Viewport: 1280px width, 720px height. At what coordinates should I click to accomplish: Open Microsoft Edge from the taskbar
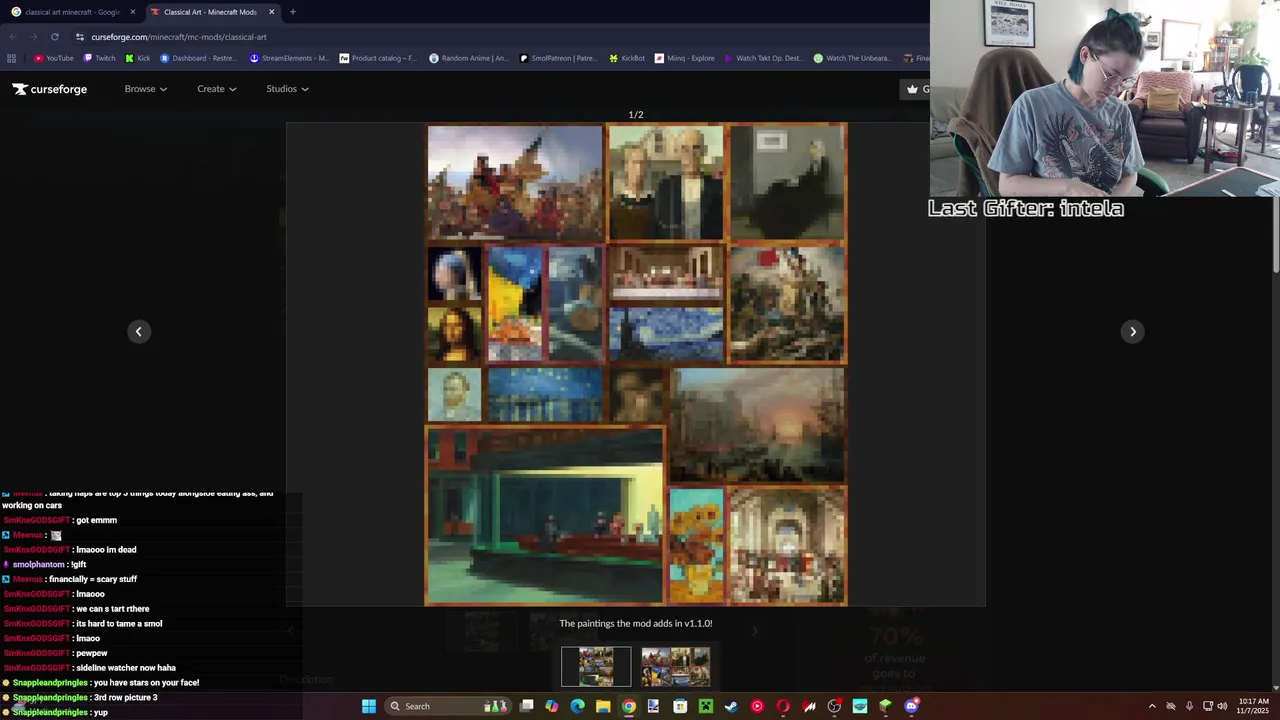click(x=577, y=706)
